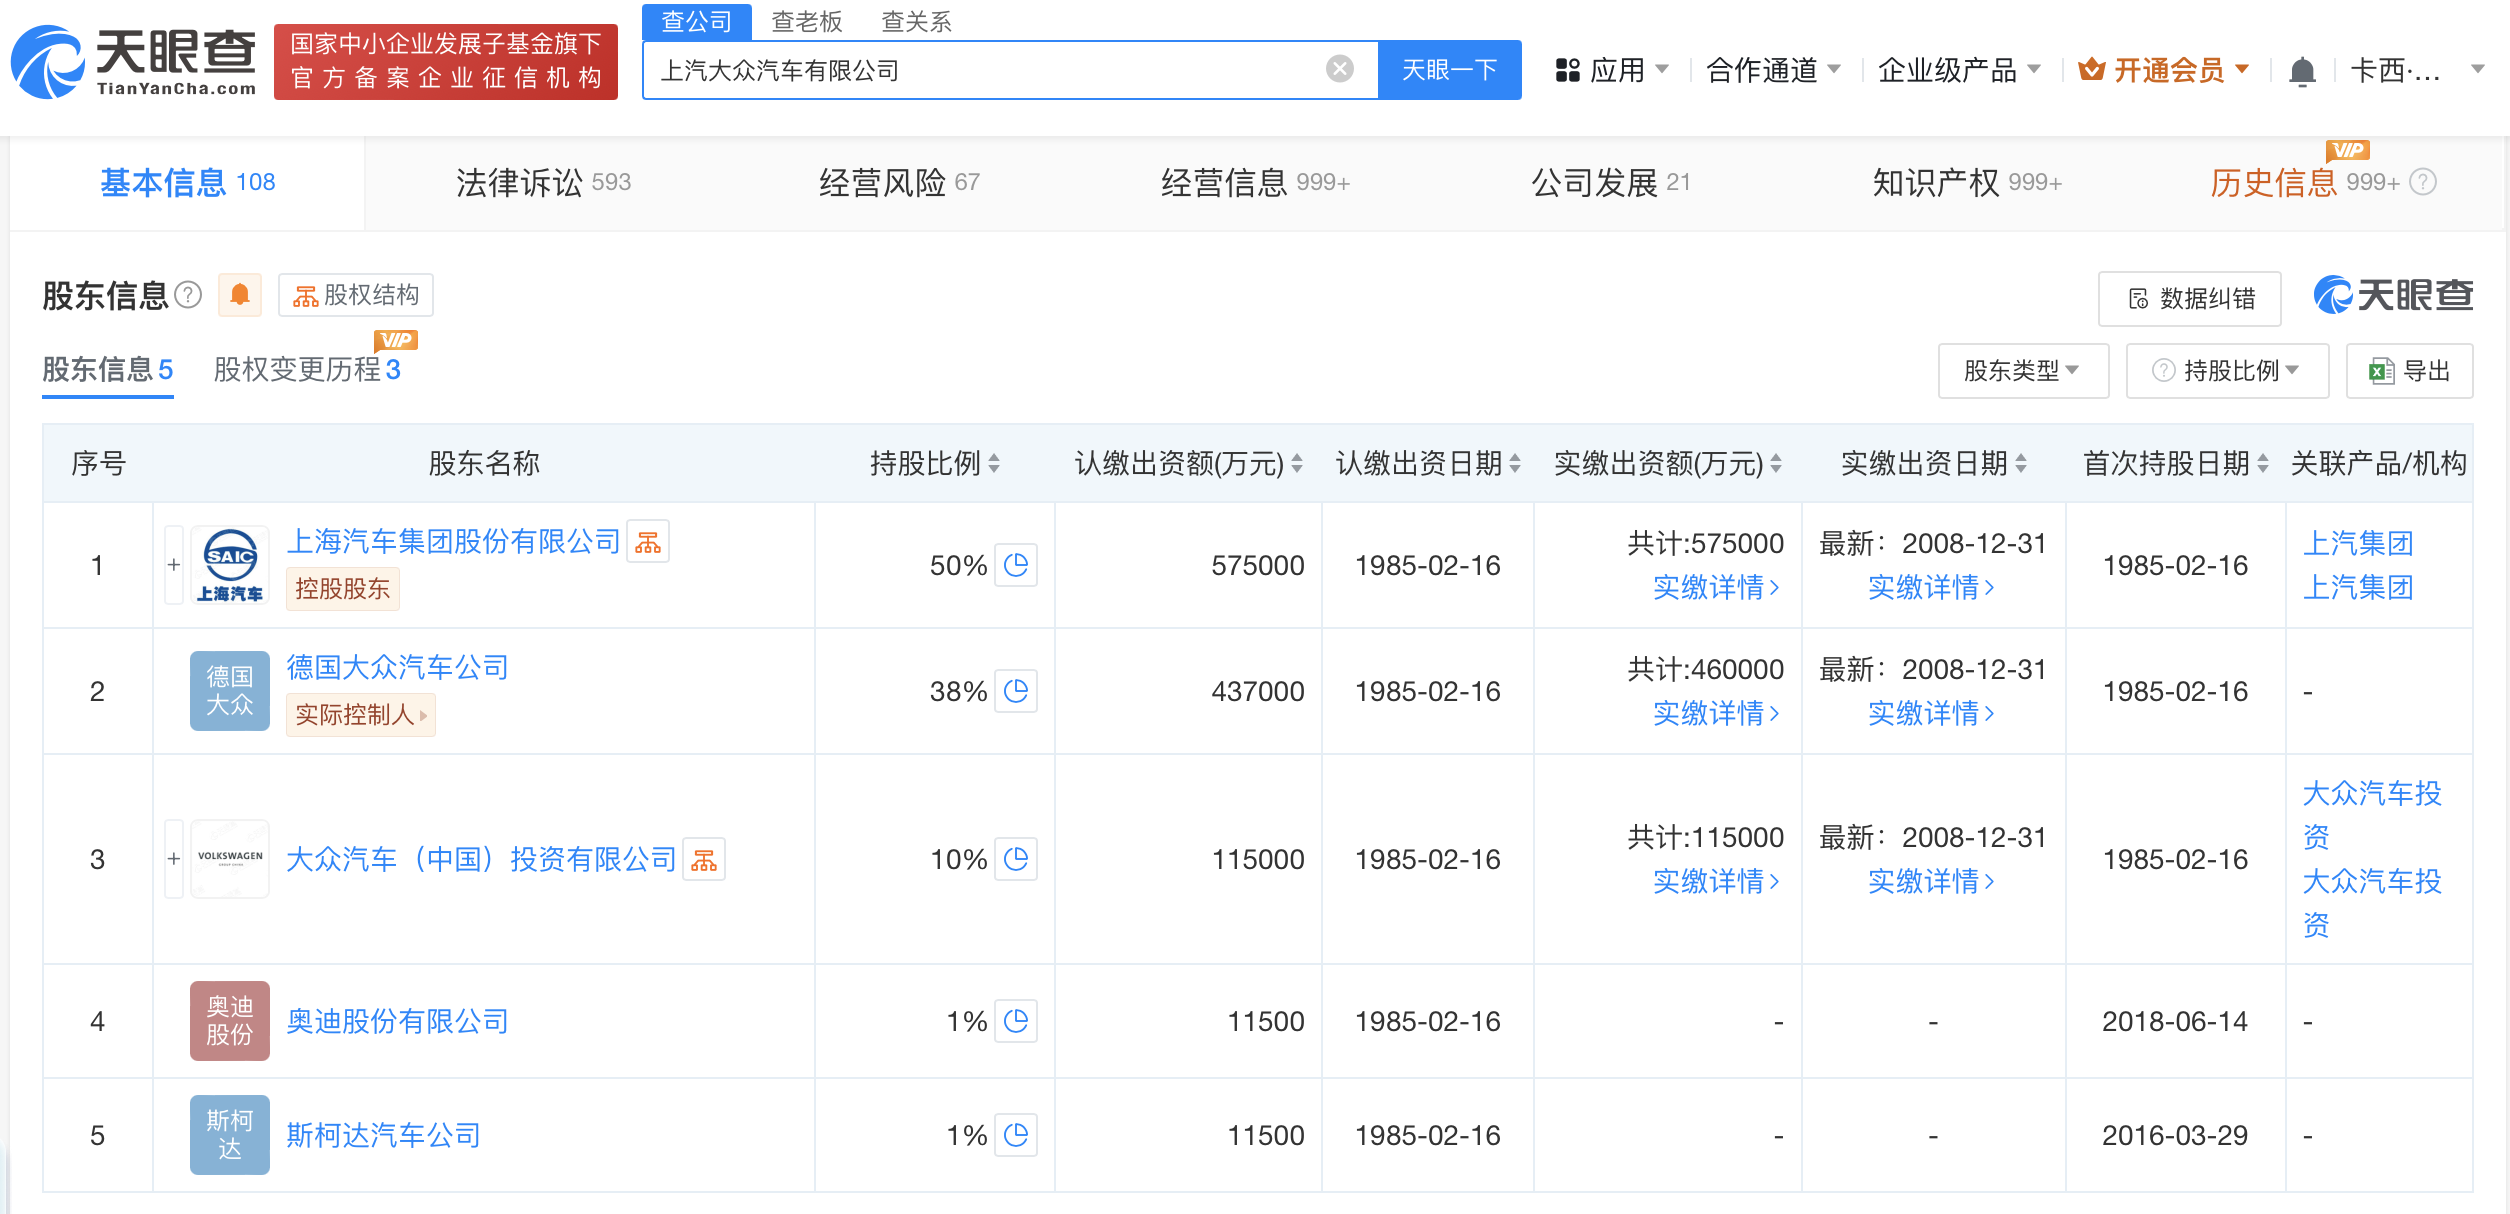The height and width of the screenshot is (1214, 2510).
Task: Open the 德国大众汽车公司 shareholder link
Action: [397, 667]
